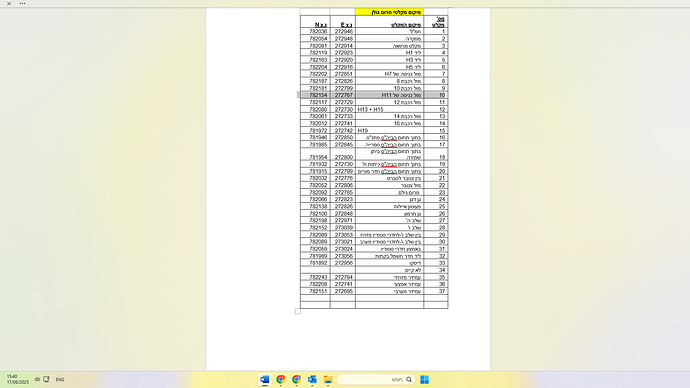Click the '781989' cell in row 32
Viewport: 690px width, 388px height.
click(315, 256)
